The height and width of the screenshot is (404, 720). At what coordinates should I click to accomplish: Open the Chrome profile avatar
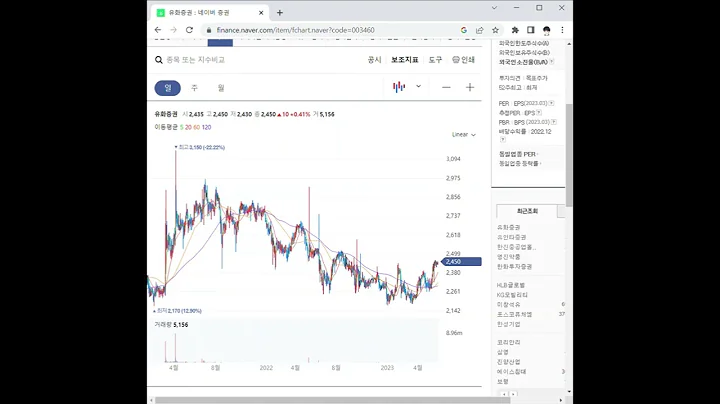click(546, 30)
